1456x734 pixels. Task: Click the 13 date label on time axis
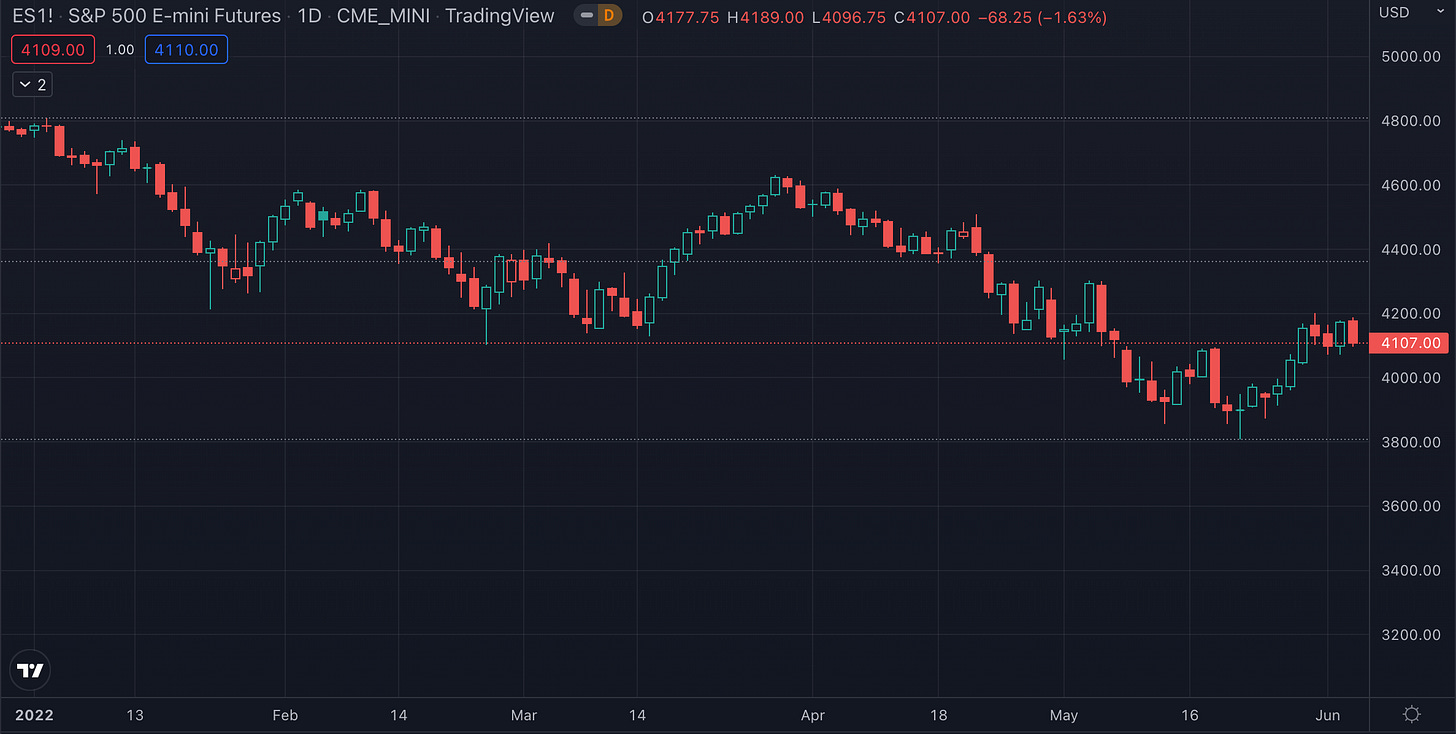135,715
